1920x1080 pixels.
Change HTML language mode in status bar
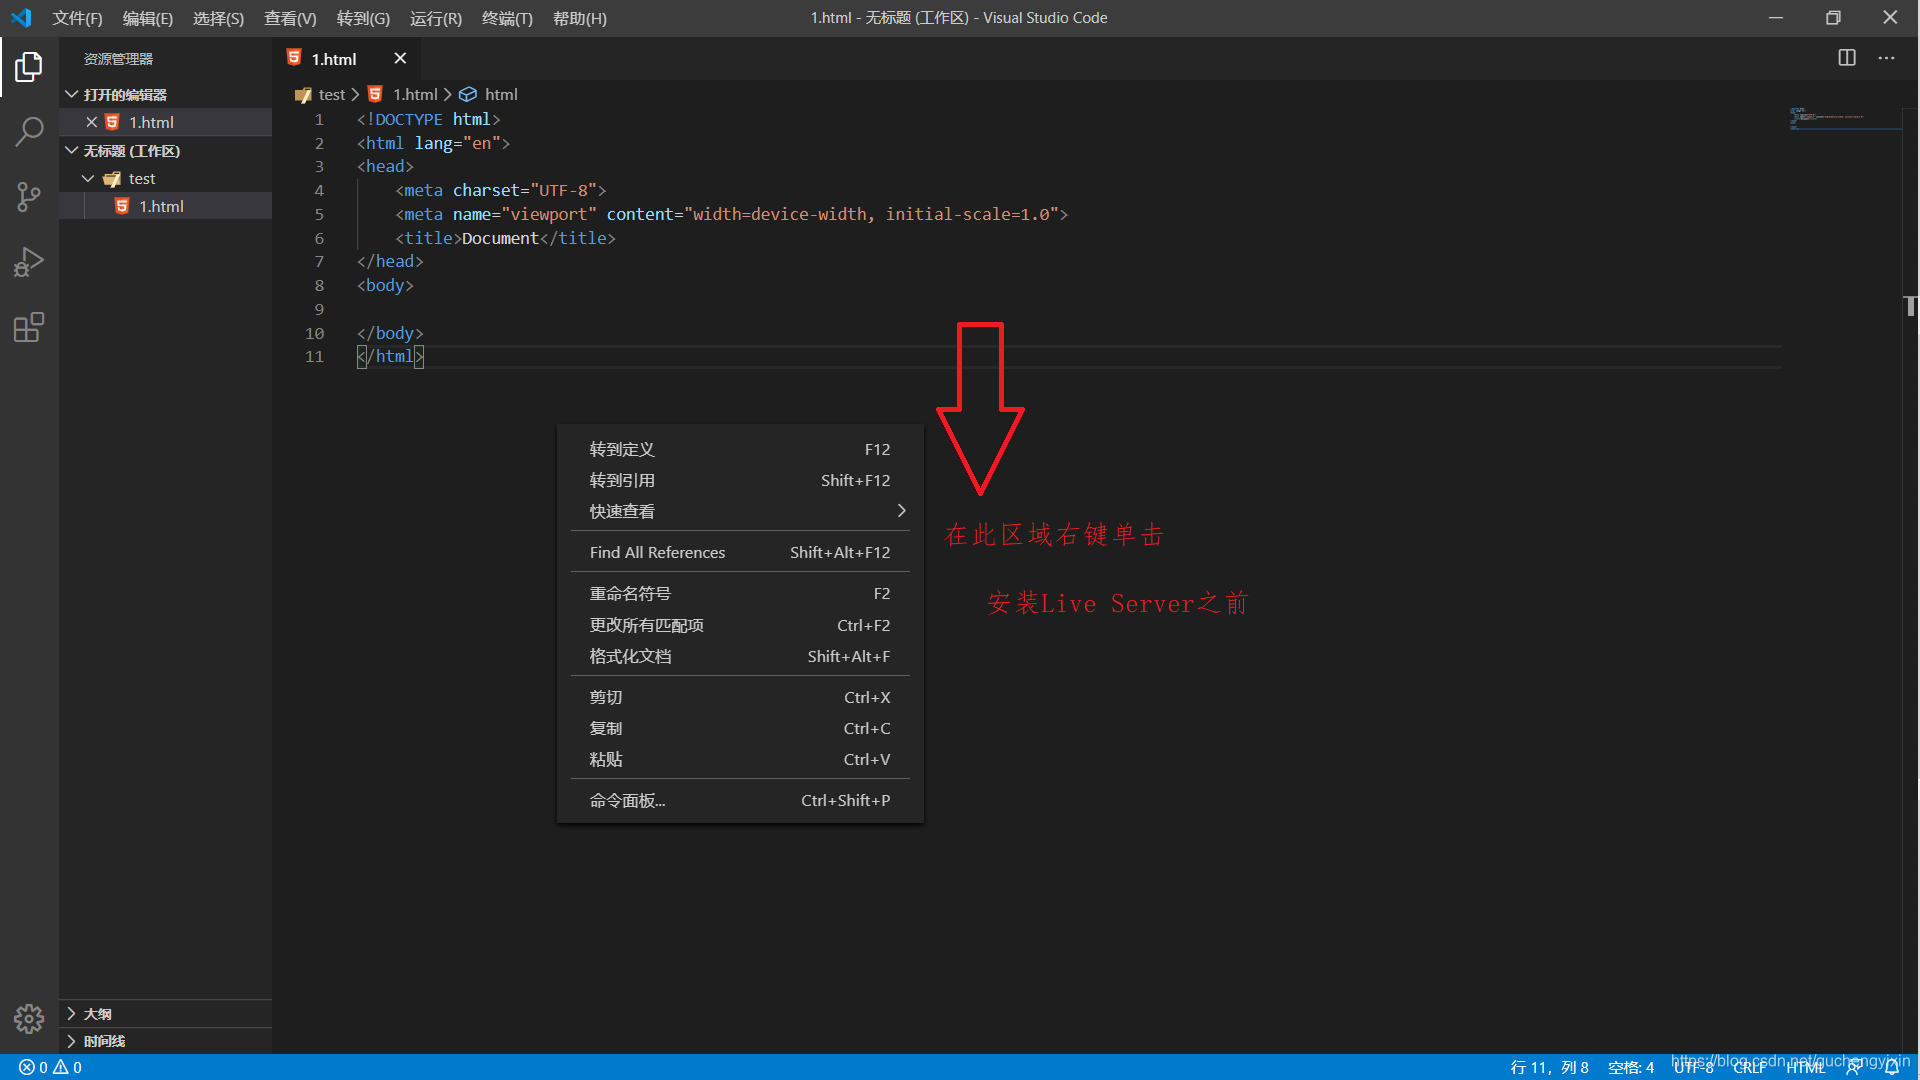click(1806, 1067)
